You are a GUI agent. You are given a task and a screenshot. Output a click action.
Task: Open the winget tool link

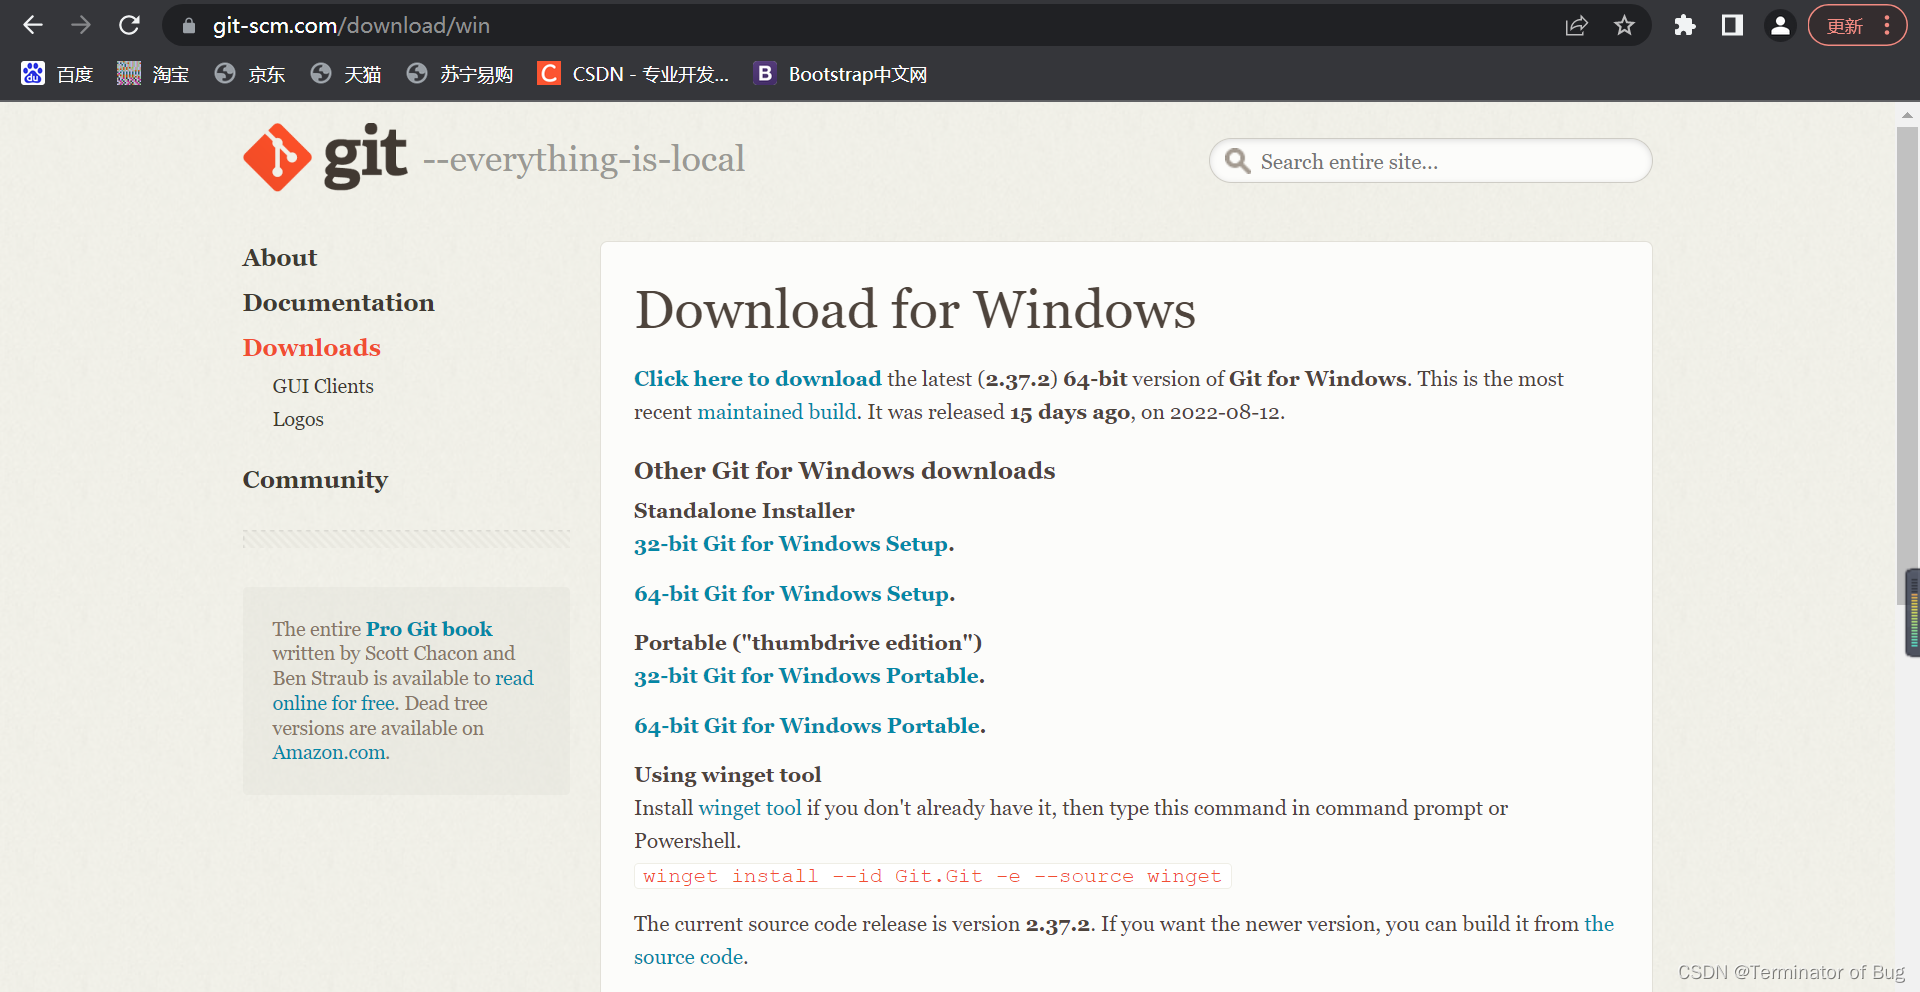[x=750, y=808]
